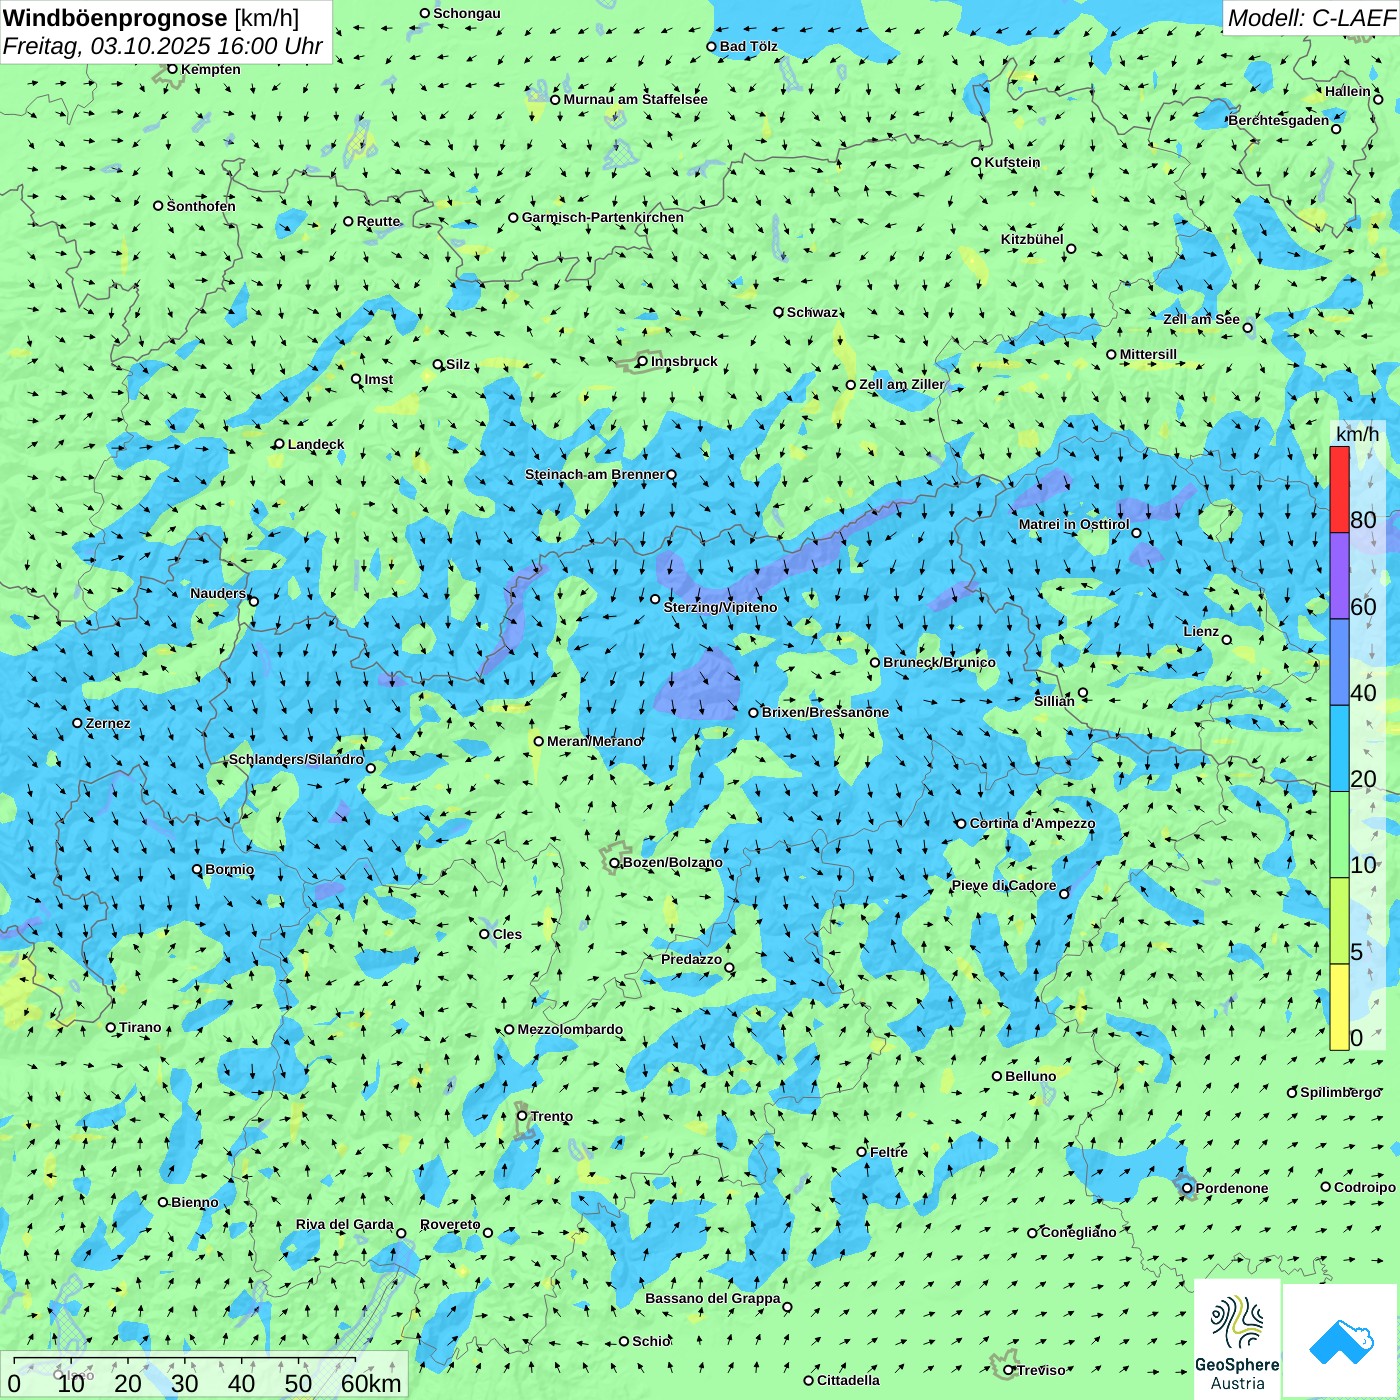The width and height of the screenshot is (1400, 1400).
Task: Click the Brixen/Bressanone label
Action: (x=825, y=712)
